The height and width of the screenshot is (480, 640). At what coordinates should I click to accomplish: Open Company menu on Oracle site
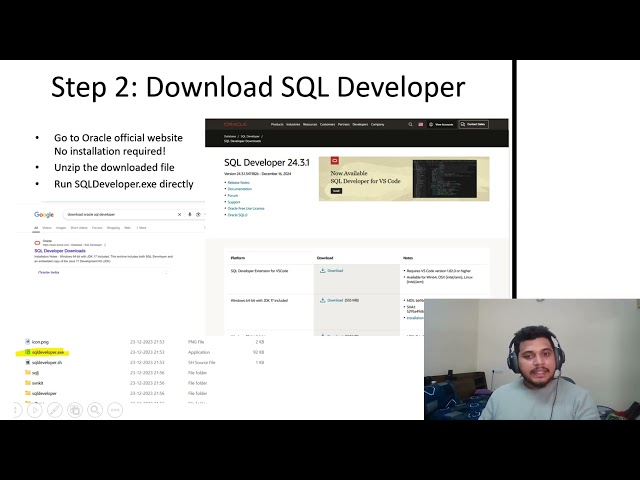[x=378, y=124]
